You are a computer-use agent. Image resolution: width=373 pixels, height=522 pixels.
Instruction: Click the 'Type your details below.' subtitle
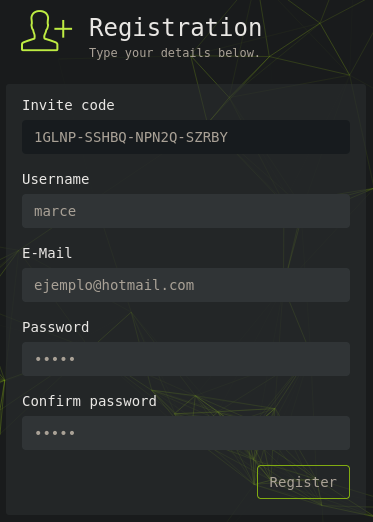[174, 53]
